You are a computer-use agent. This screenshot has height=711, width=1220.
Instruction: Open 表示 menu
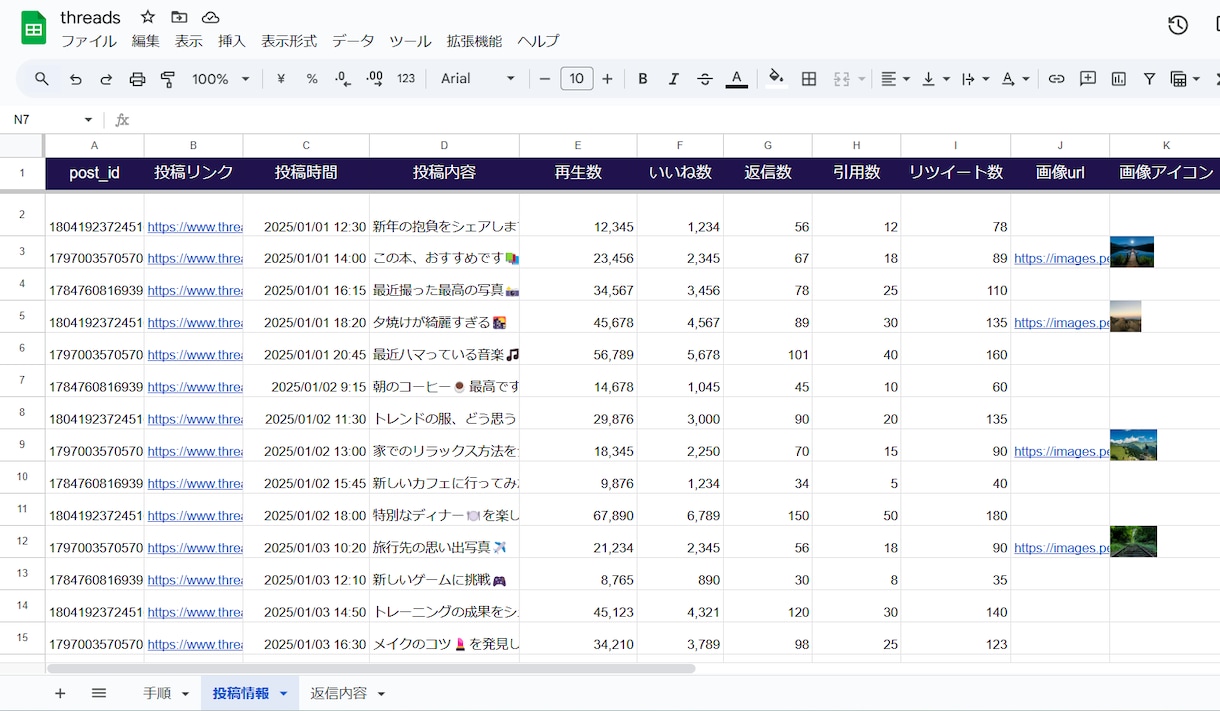189,41
